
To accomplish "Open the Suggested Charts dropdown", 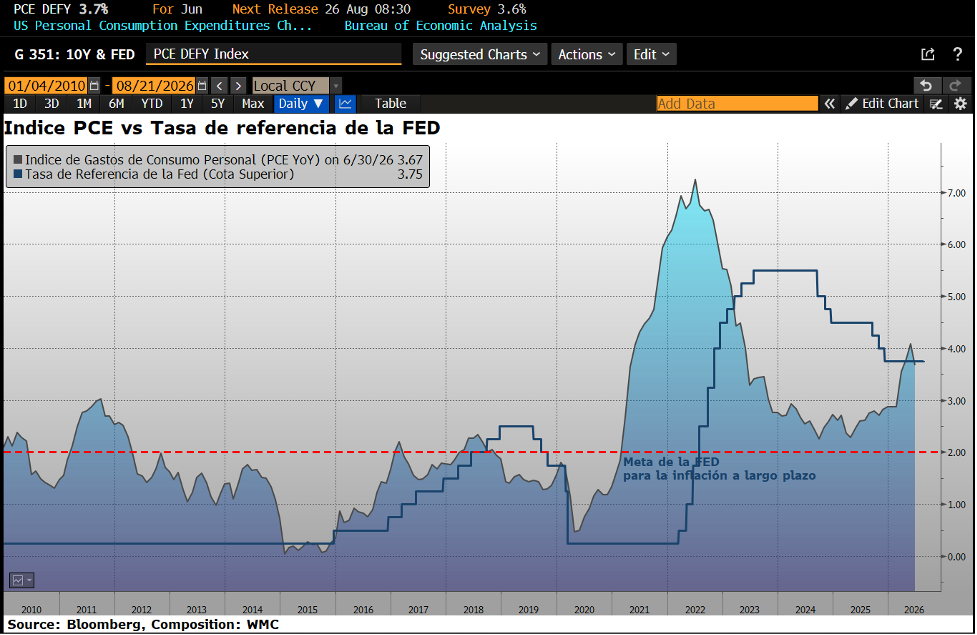I will point(480,54).
